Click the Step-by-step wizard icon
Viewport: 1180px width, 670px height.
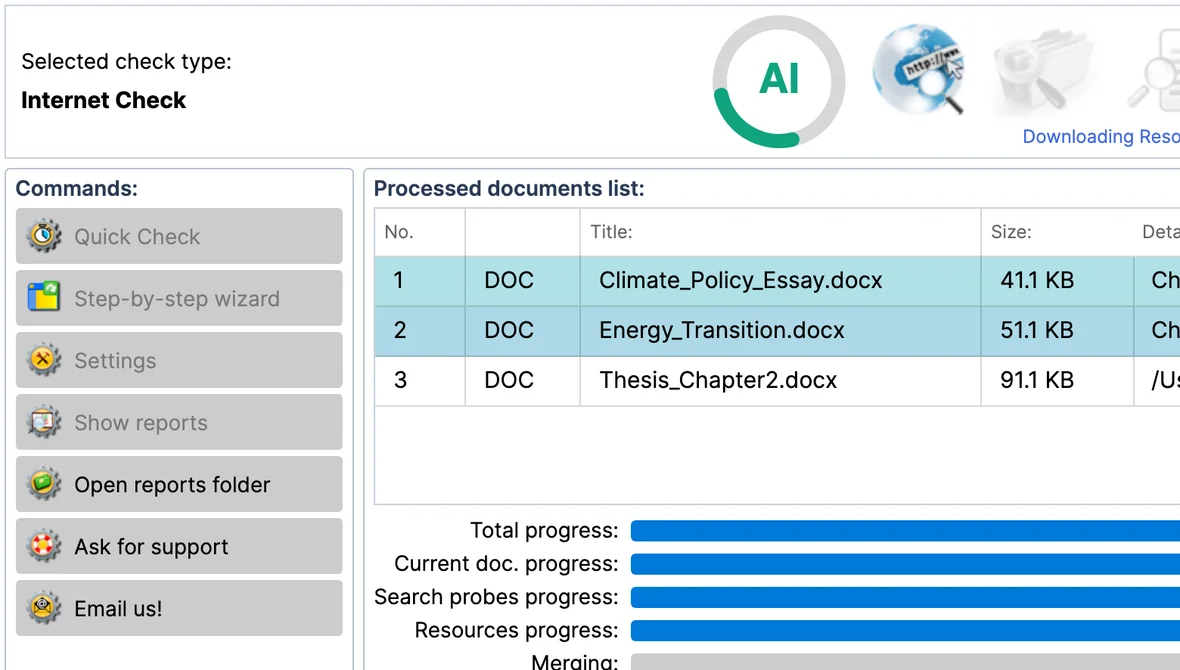pyautogui.click(x=44, y=298)
